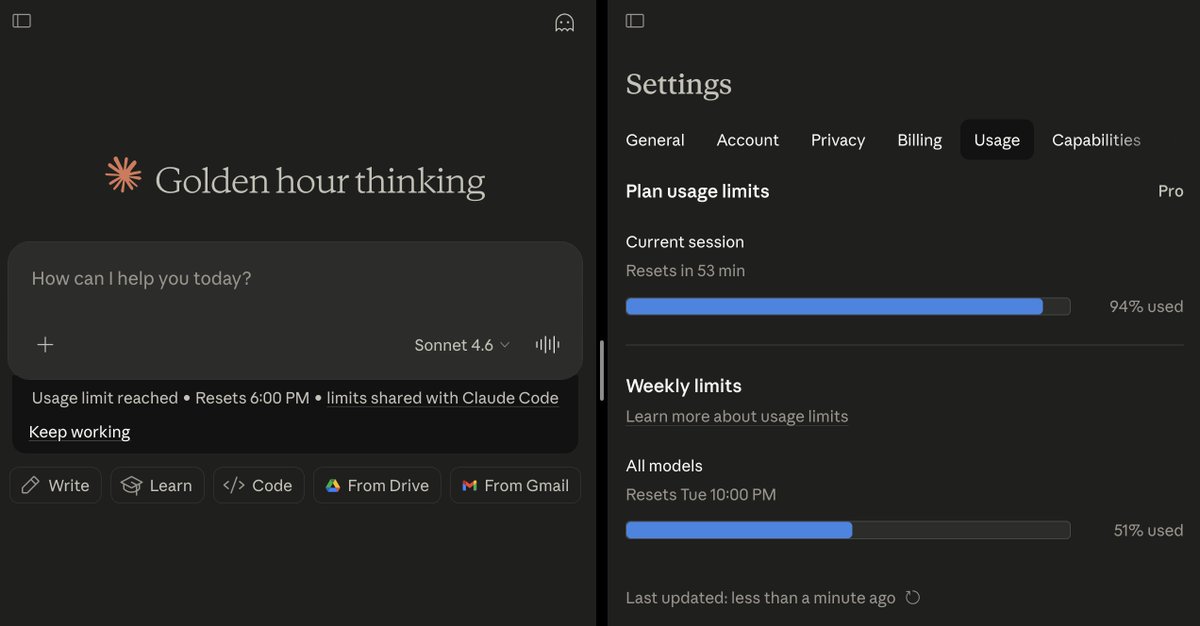Open the Sonnet 4.6 model selector

(x=462, y=345)
